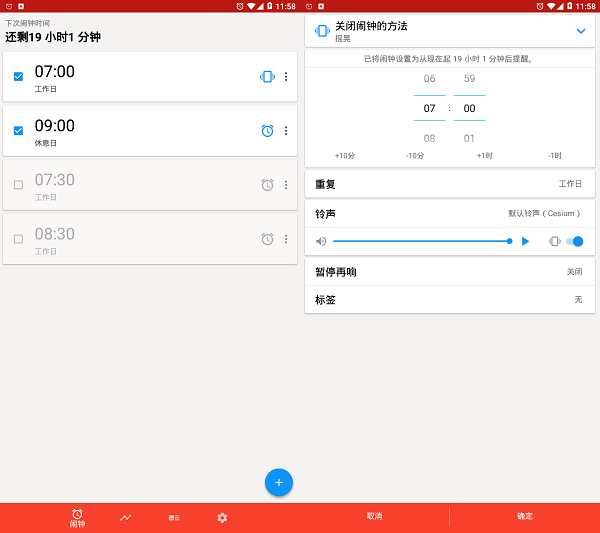600x533 pixels.
Task: Open the settings gear in bottom bar
Action: click(x=222, y=517)
